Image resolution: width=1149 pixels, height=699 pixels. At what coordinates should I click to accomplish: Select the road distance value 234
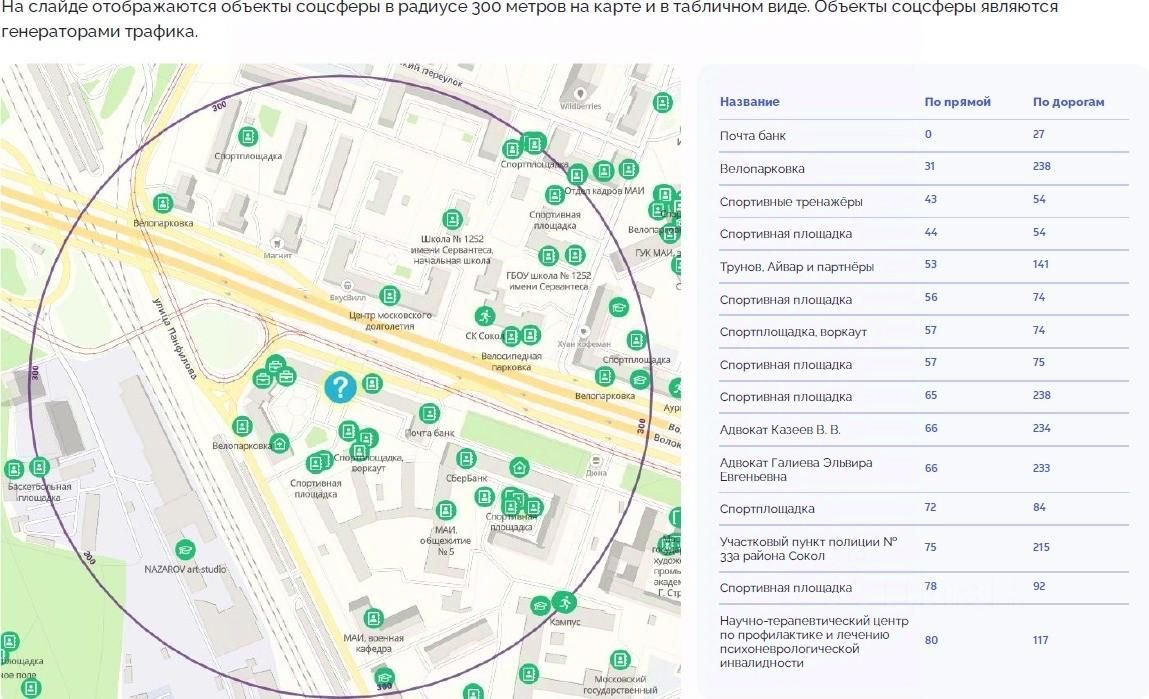click(1041, 429)
